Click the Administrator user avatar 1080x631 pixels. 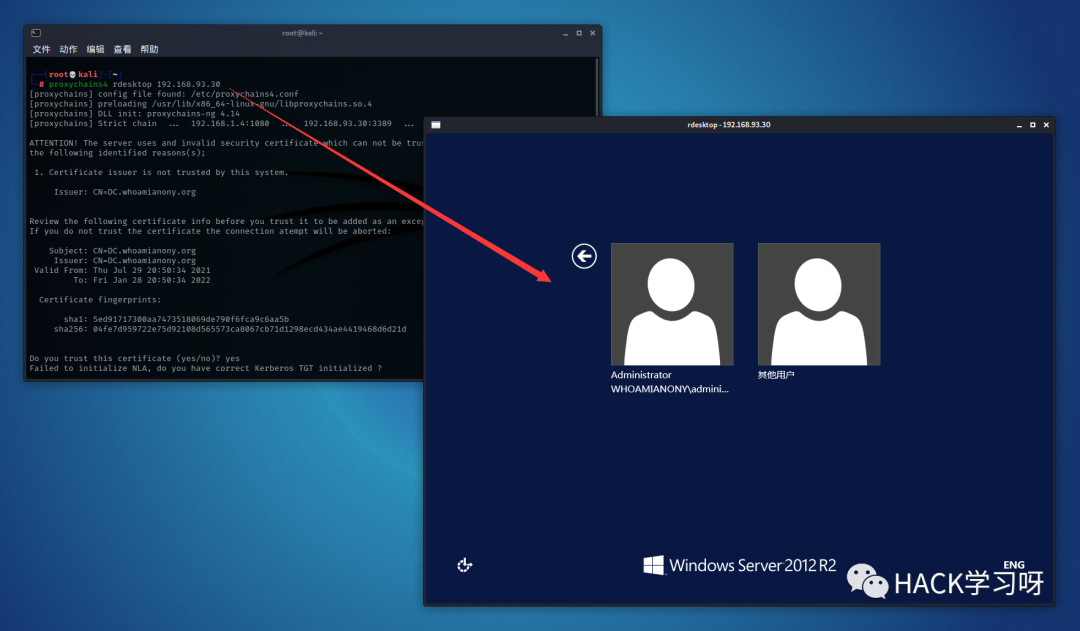click(x=672, y=304)
